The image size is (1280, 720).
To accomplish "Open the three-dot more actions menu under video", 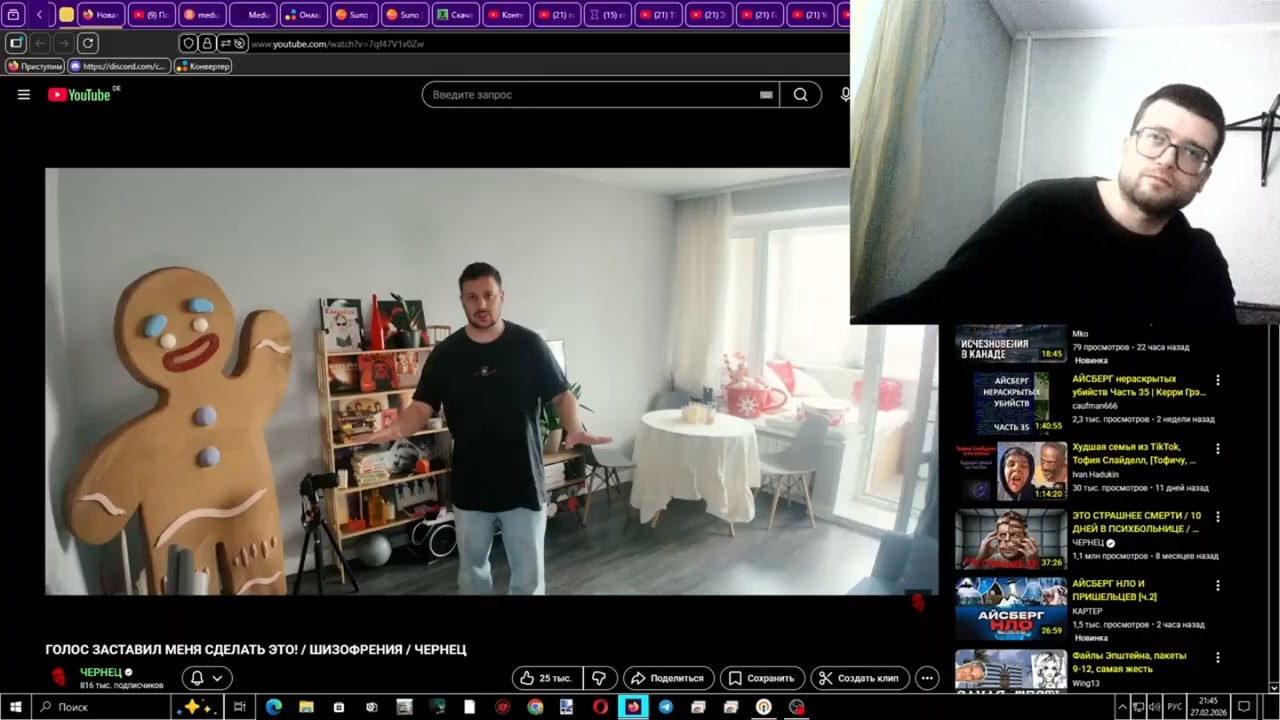I will pos(927,678).
